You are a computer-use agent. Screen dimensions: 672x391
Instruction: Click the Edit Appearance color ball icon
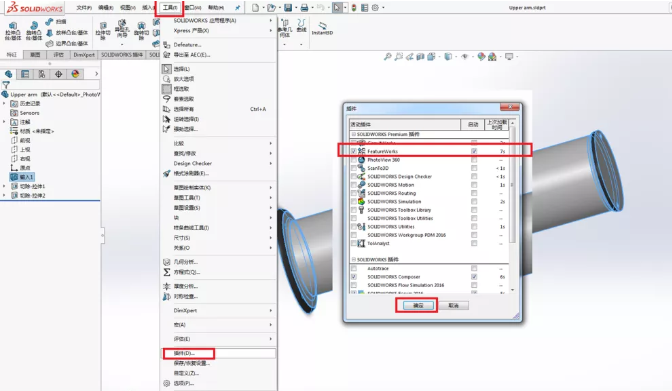click(481, 57)
